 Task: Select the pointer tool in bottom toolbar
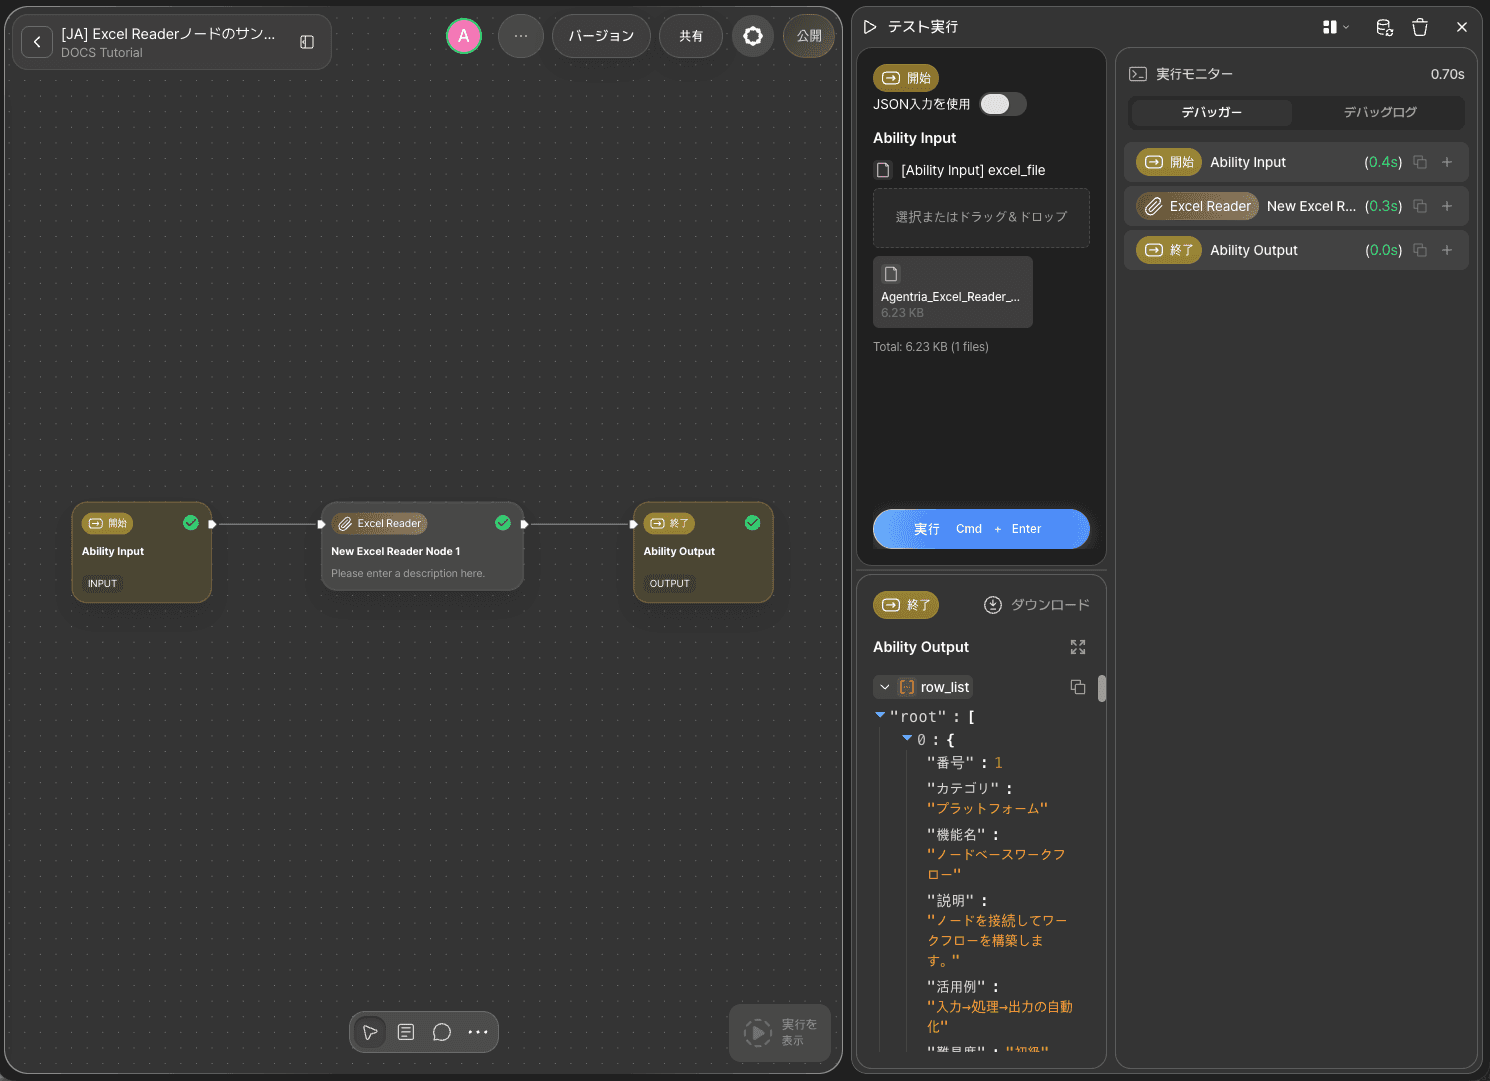pyautogui.click(x=370, y=1032)
